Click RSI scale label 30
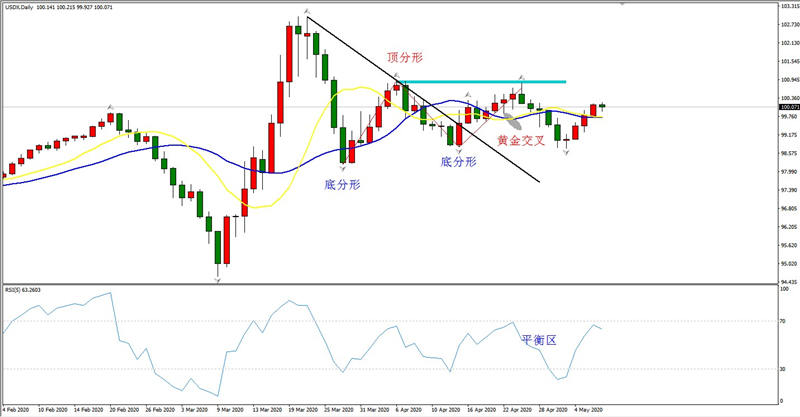Screen dimensions: 800x417 click(x=783, y=369)
